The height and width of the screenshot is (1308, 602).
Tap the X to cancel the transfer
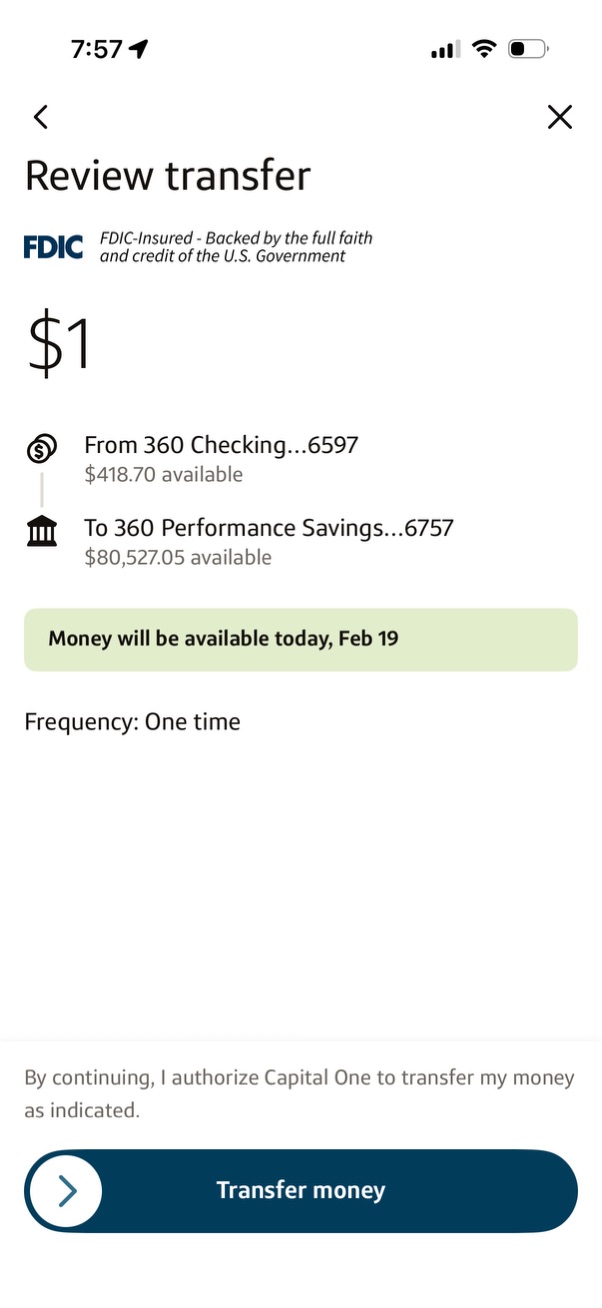559,117
